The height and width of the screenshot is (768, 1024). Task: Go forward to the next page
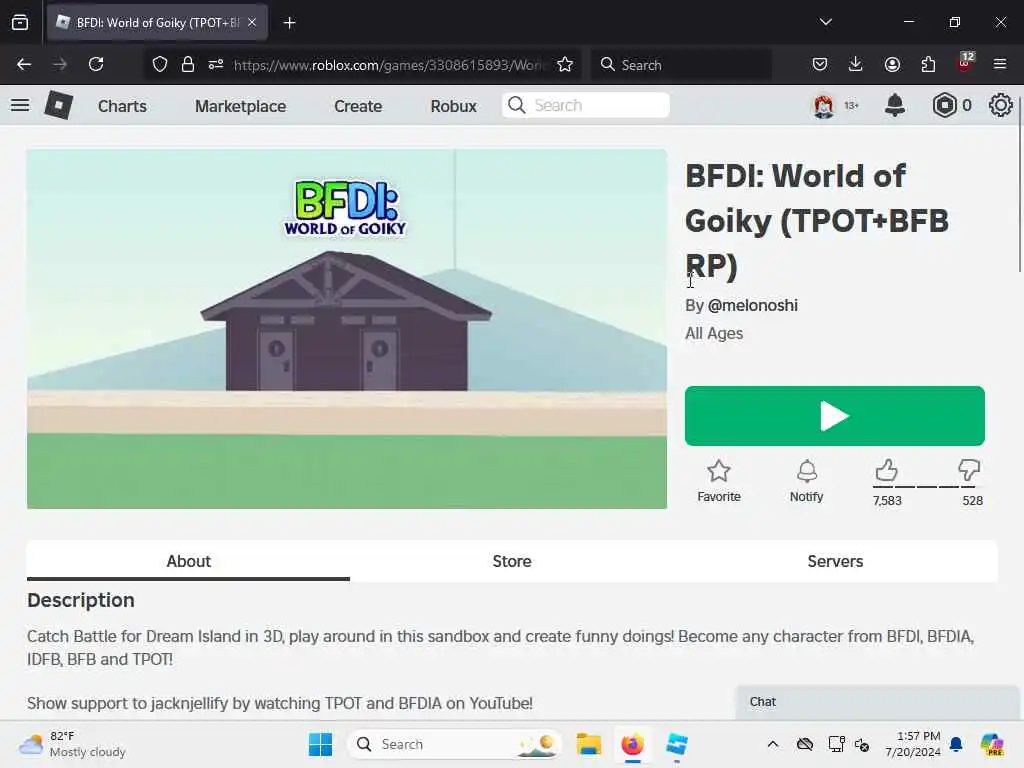click(59, 64)
